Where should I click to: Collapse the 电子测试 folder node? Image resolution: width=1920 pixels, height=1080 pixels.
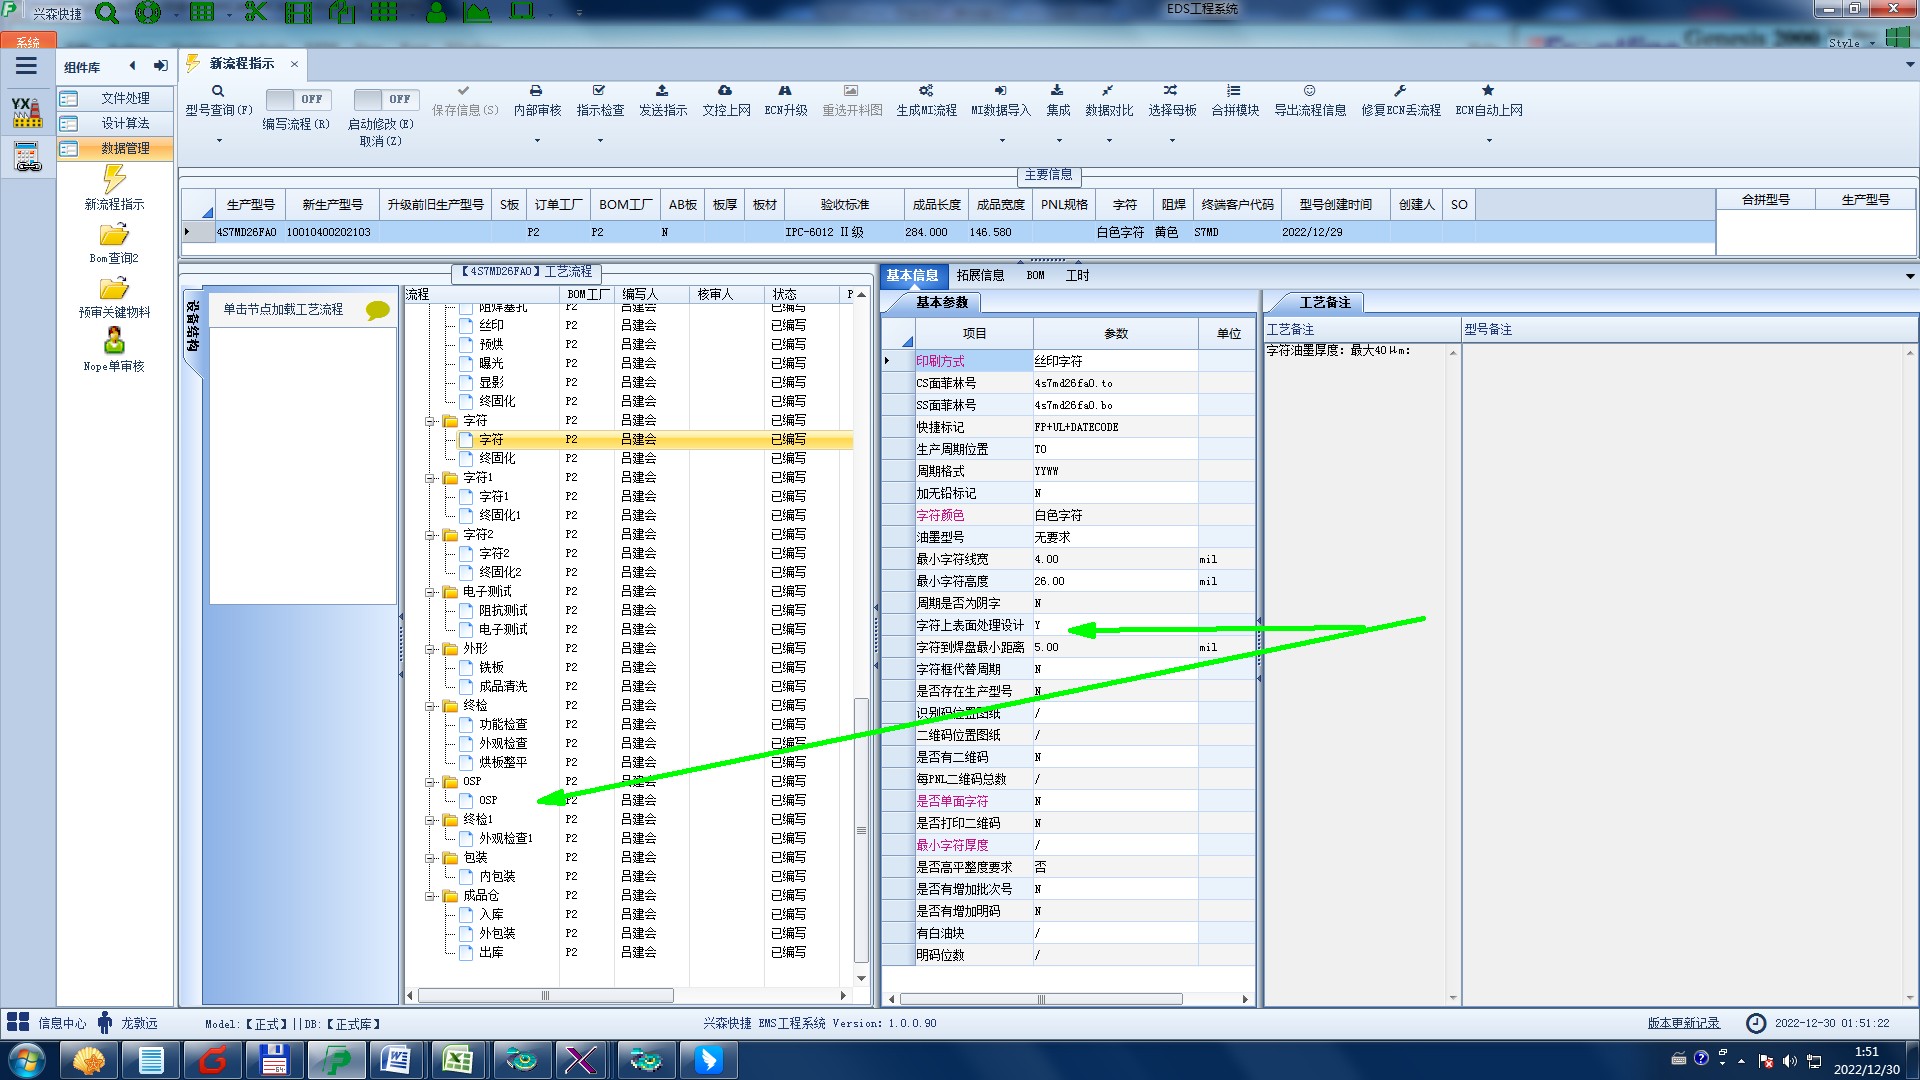point(430,592)
